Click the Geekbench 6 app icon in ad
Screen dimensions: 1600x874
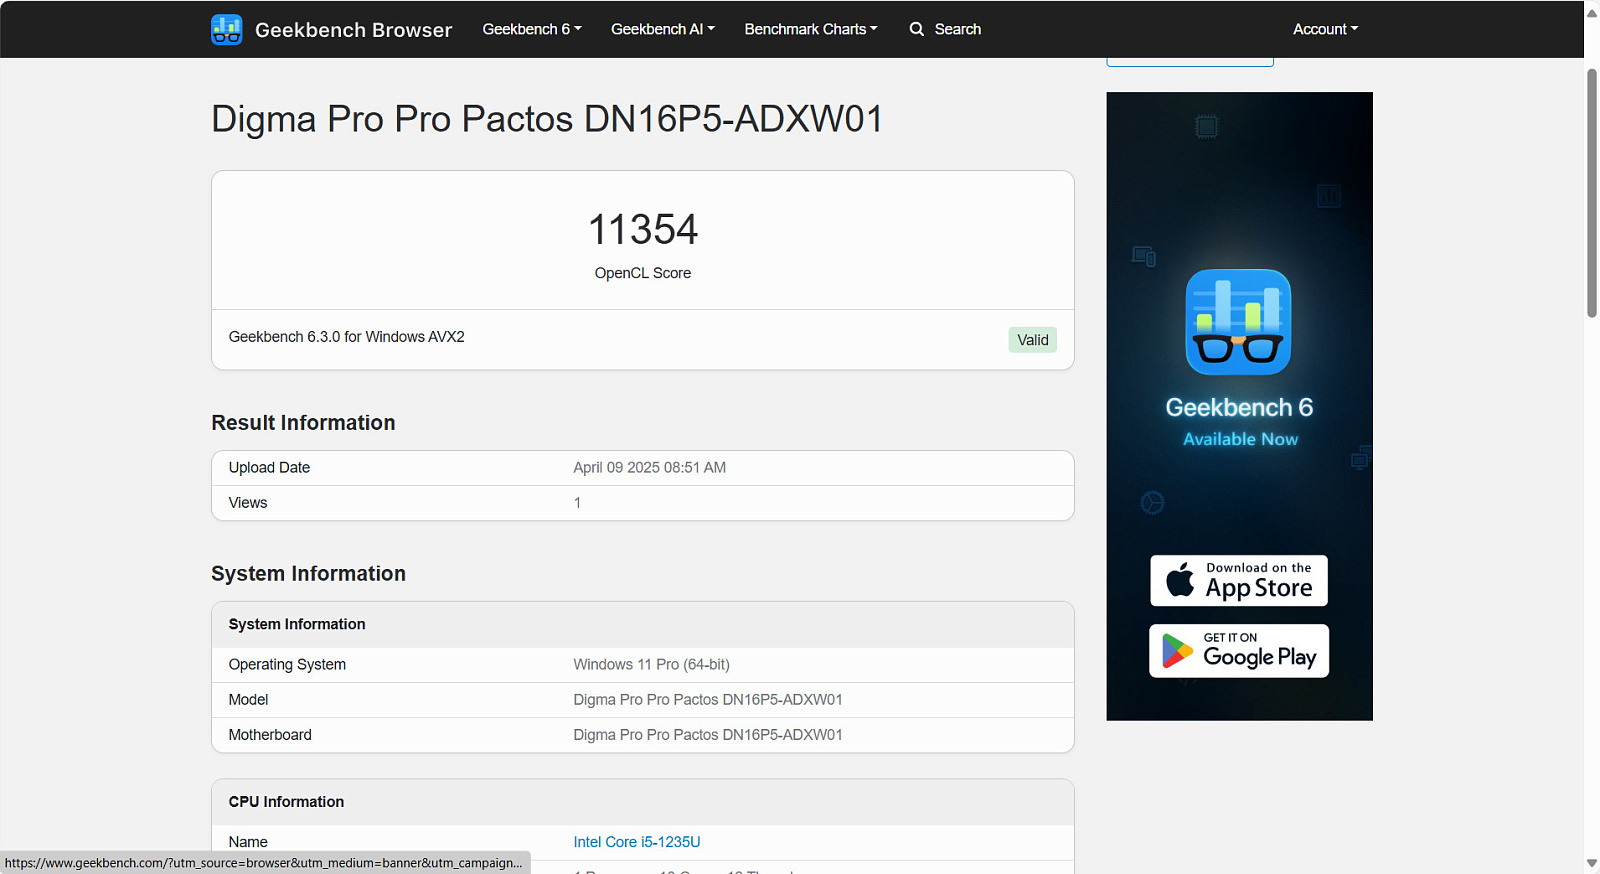[x=1238, y=322]
